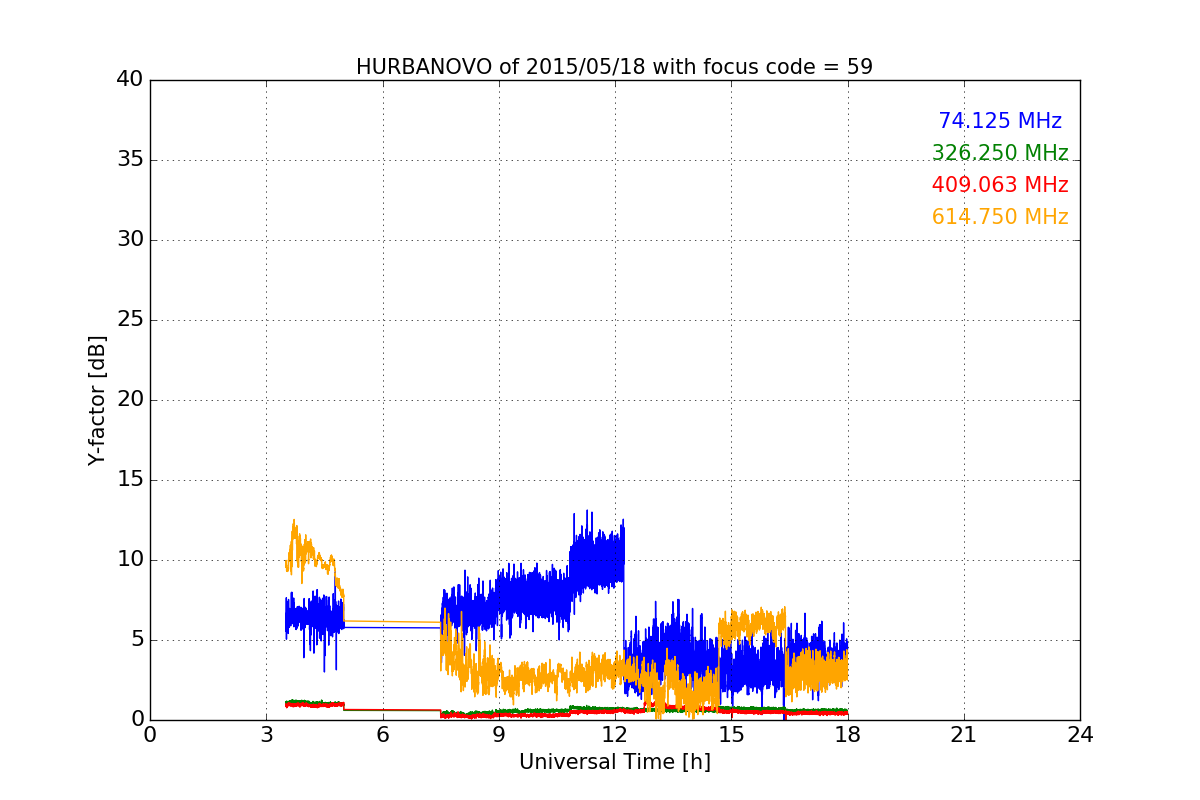Screen dimensions: 1200x800
Task: Click the y-axis tick label 20
Action: (130, 400)
